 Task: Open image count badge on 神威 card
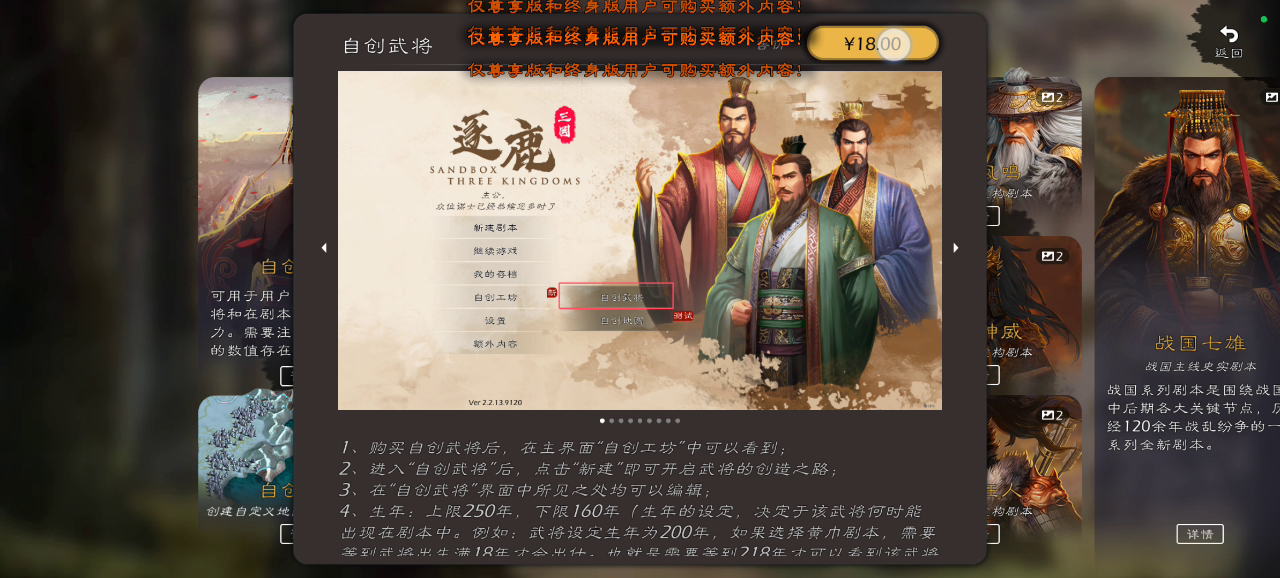click(x=1053, y=256)
